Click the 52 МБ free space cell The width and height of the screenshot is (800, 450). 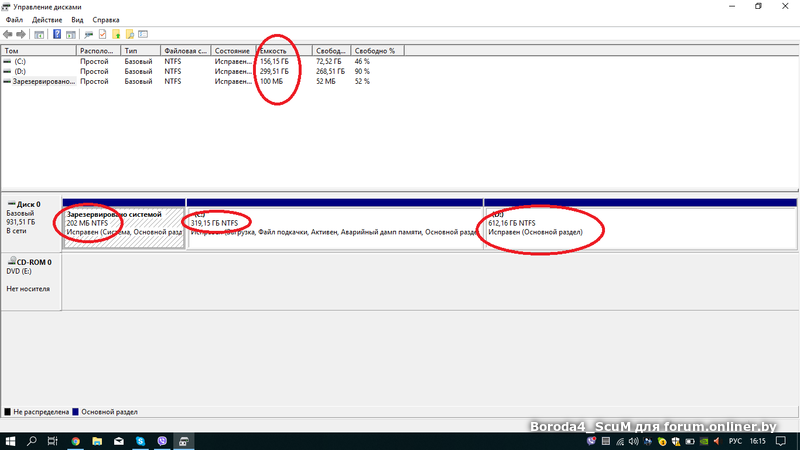point(326,81)
